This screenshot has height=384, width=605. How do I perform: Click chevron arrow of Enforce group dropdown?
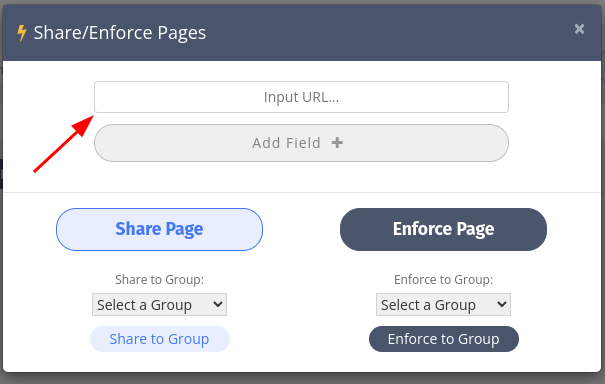[502, 304]
